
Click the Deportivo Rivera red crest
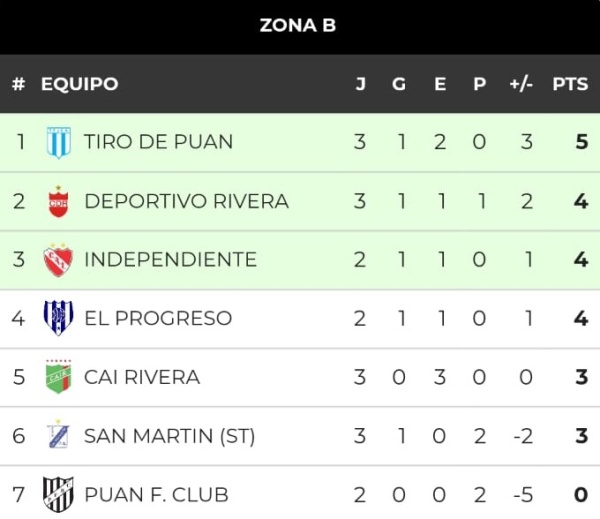pyautogui.click(x=59, y=201)
